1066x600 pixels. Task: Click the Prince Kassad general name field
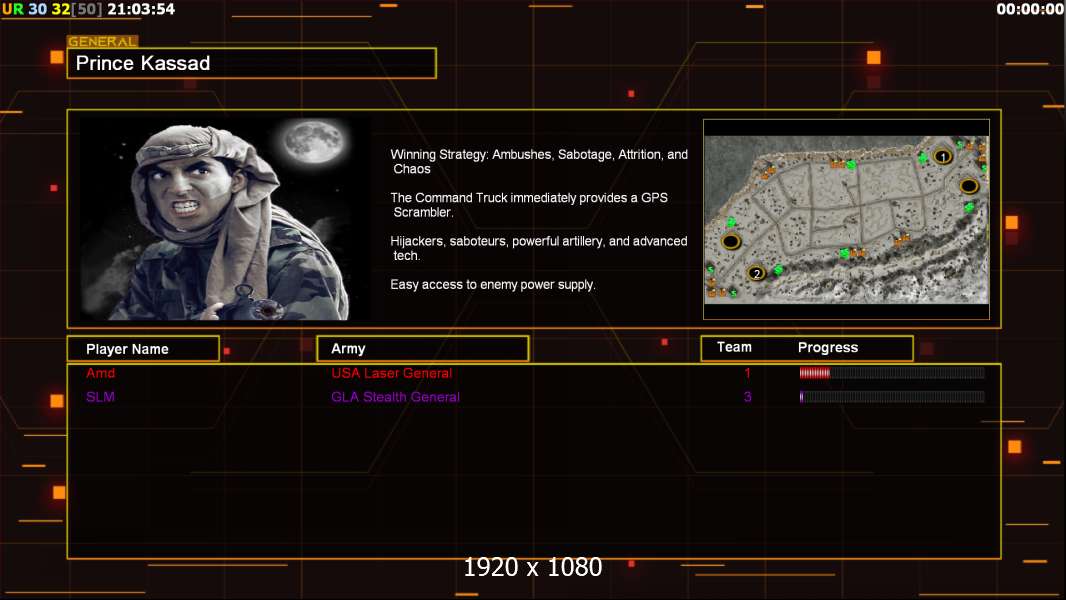pyautogui.click(x=252, y=63)
